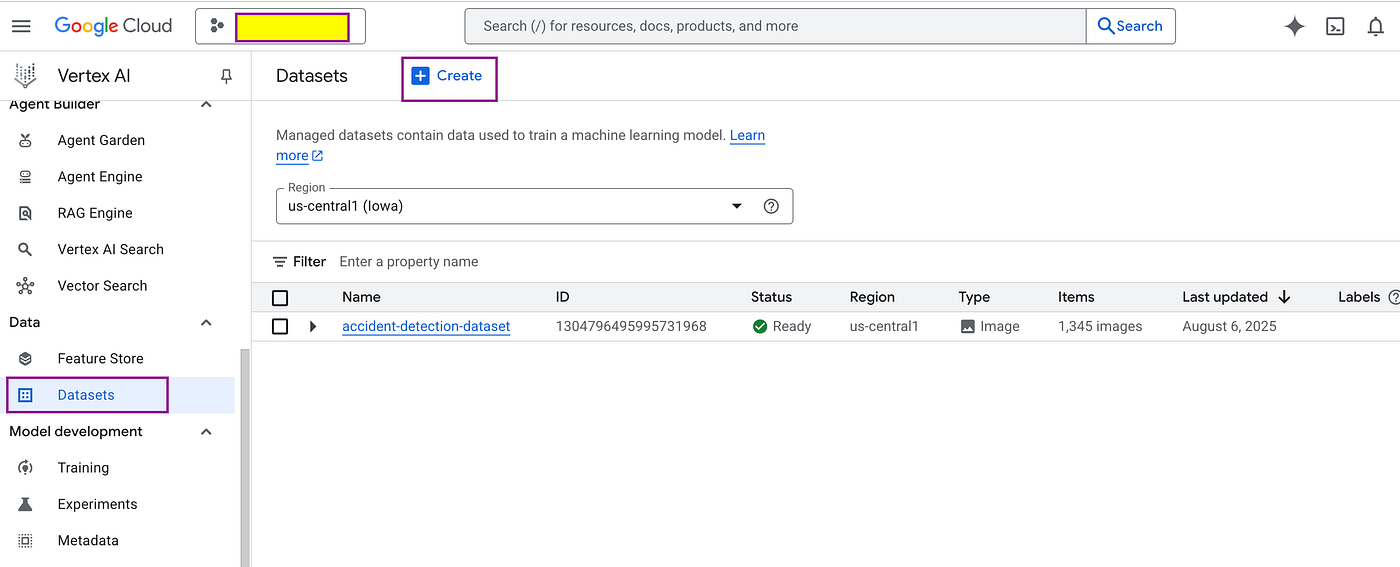Select Vector Search in sidebar
Screen dimensions: 1400x567
pos(102,286)
